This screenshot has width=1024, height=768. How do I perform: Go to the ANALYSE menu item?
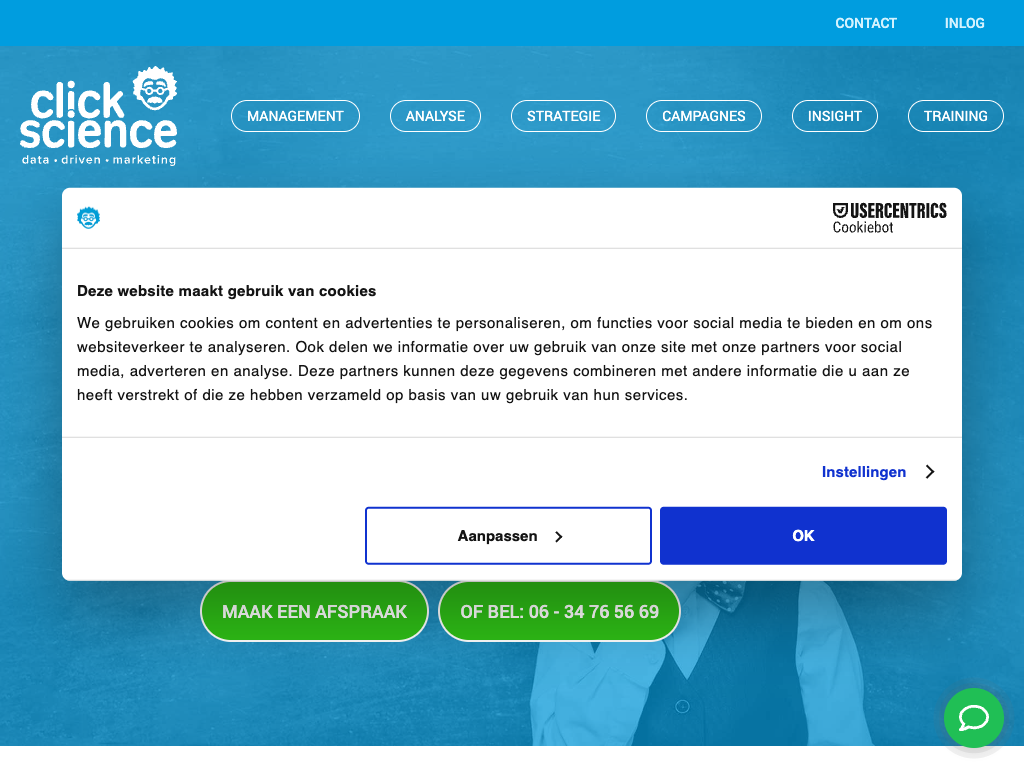[x=435, y=116]
